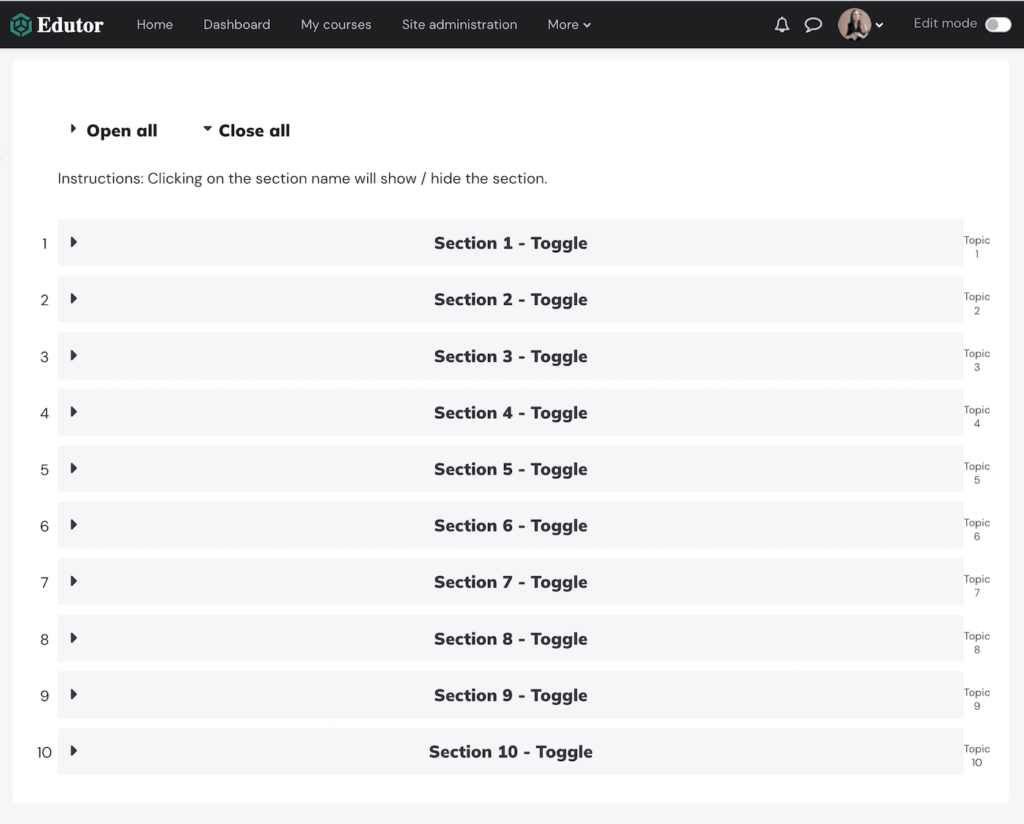Screen dimensions: 1024x824
Task: Expand the More dropdown menu
Action: (569, 25)
